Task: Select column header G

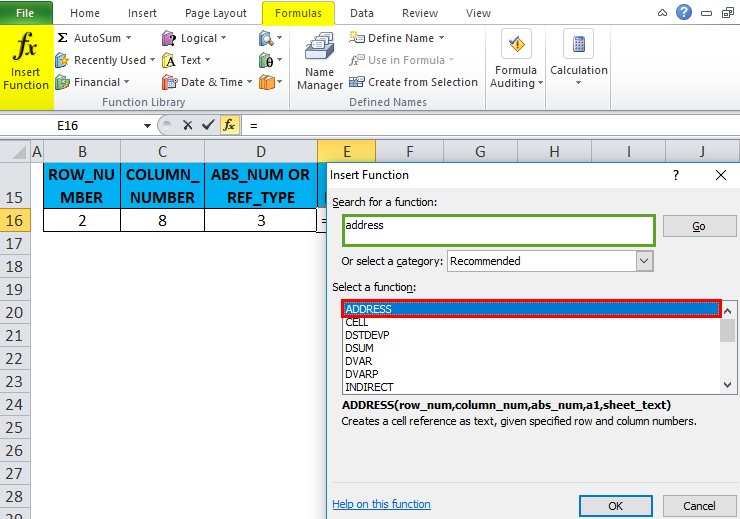Action: click(480, 152)
